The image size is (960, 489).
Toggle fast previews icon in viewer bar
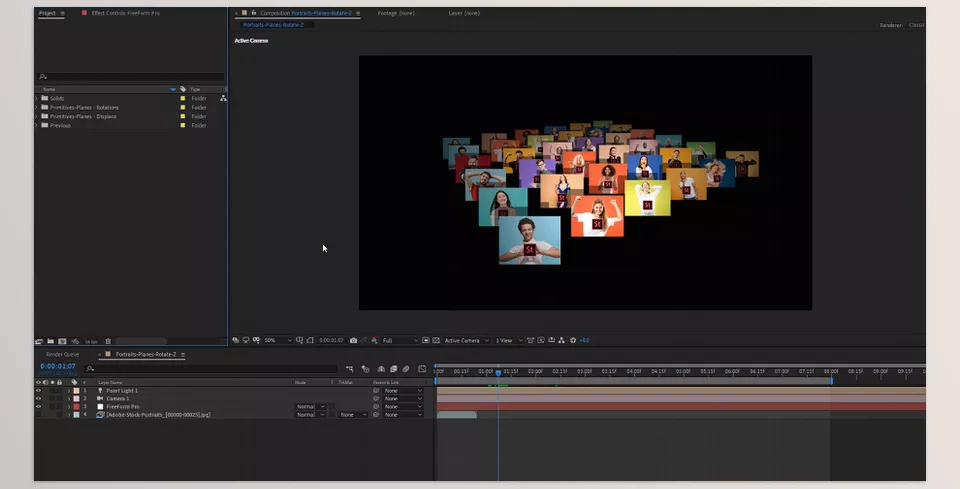tap(541, 340)
